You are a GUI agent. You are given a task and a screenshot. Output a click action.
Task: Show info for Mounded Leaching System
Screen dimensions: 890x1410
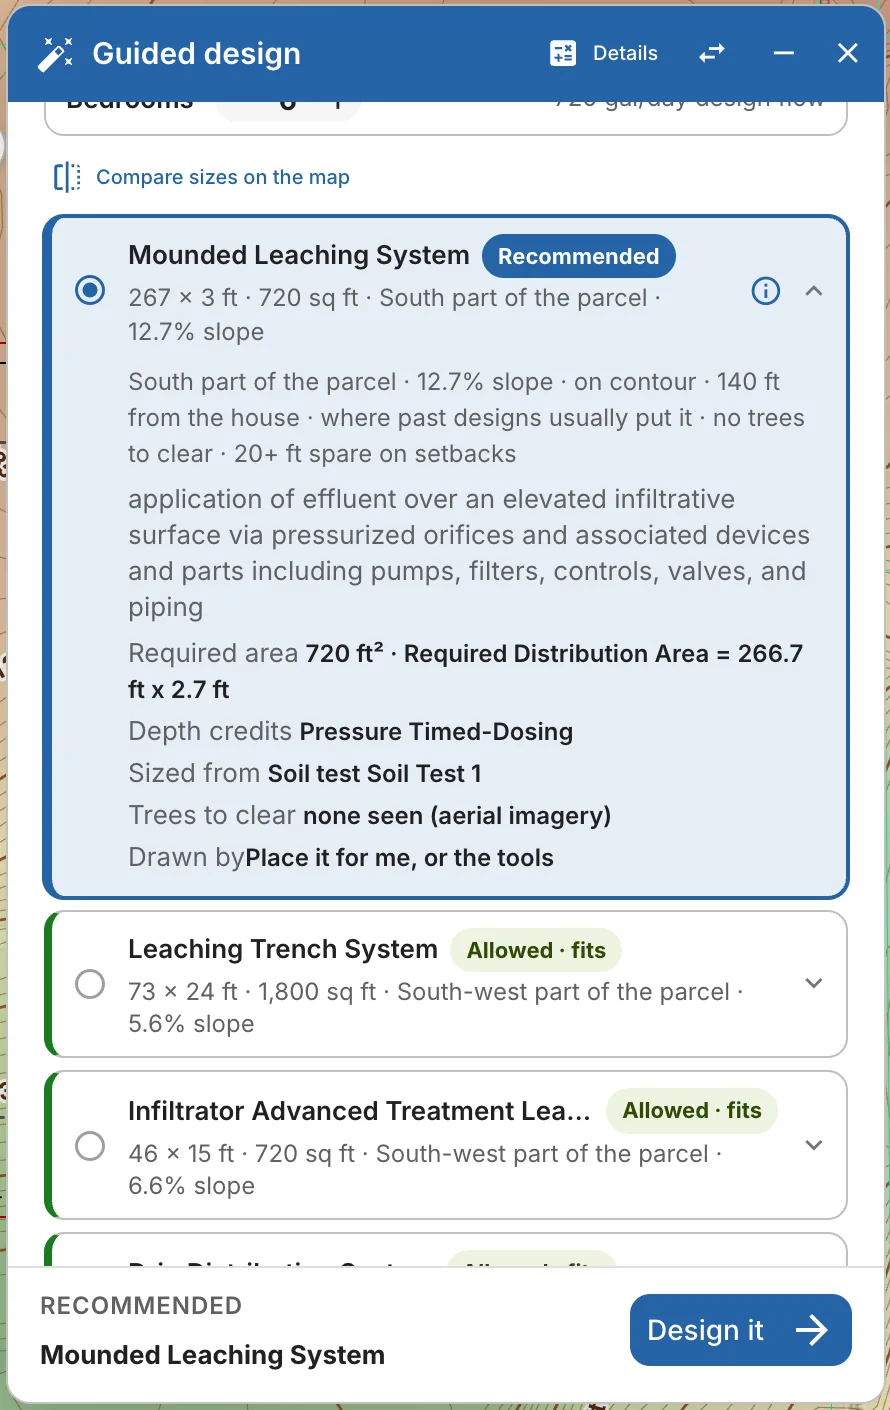[x=766, y=291]
